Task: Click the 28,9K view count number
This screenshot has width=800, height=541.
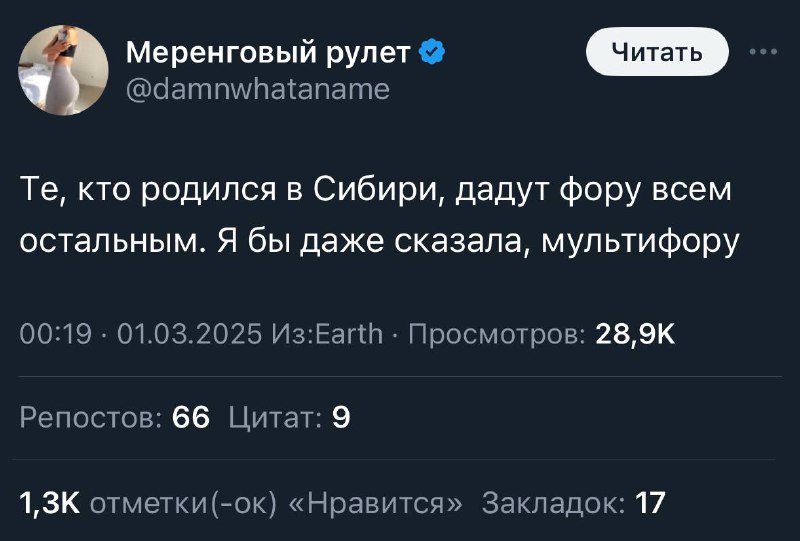Action: click(635, 334)
